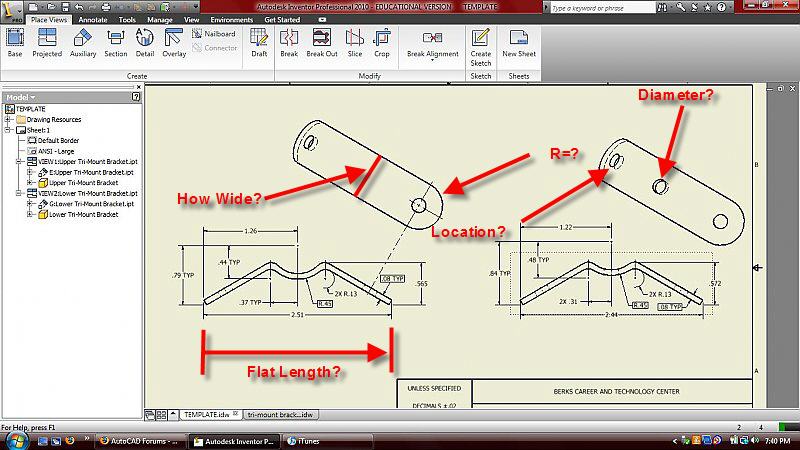Image resolution: width=800 pixels, height=450 pixels.
Task: Open the Tools ribbon tab
Action: 127,20
